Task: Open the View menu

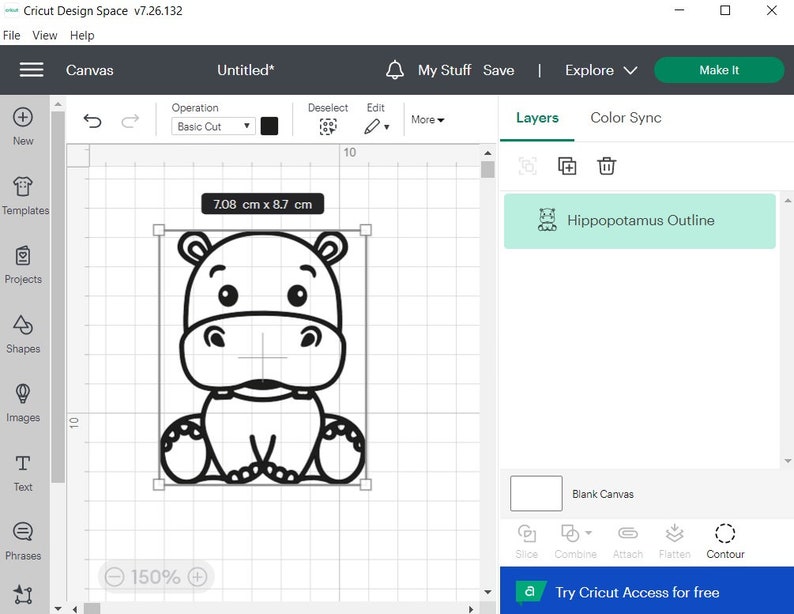Action: pyautogui.click(x=45, y=35)
